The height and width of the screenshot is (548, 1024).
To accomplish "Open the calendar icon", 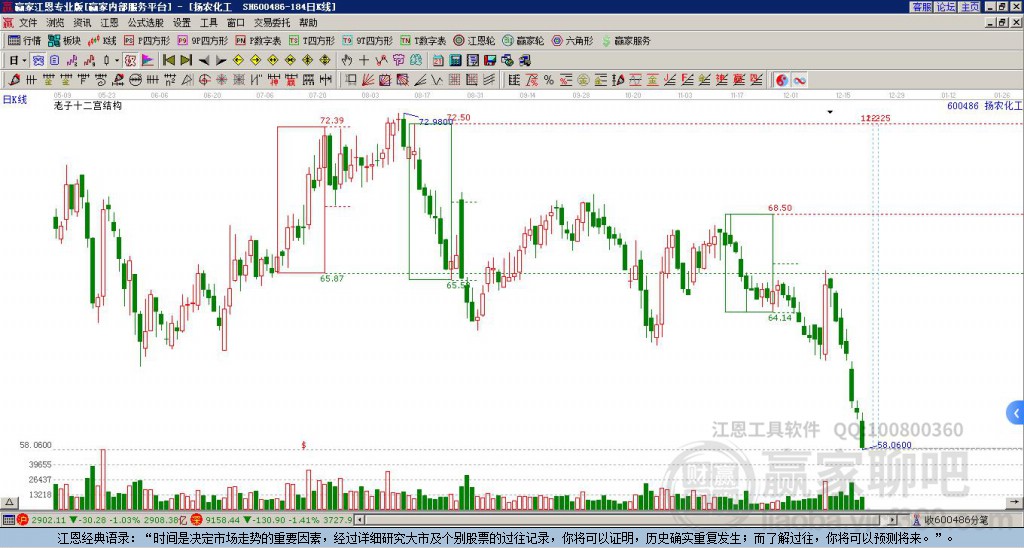I will (x=438, y=60).
